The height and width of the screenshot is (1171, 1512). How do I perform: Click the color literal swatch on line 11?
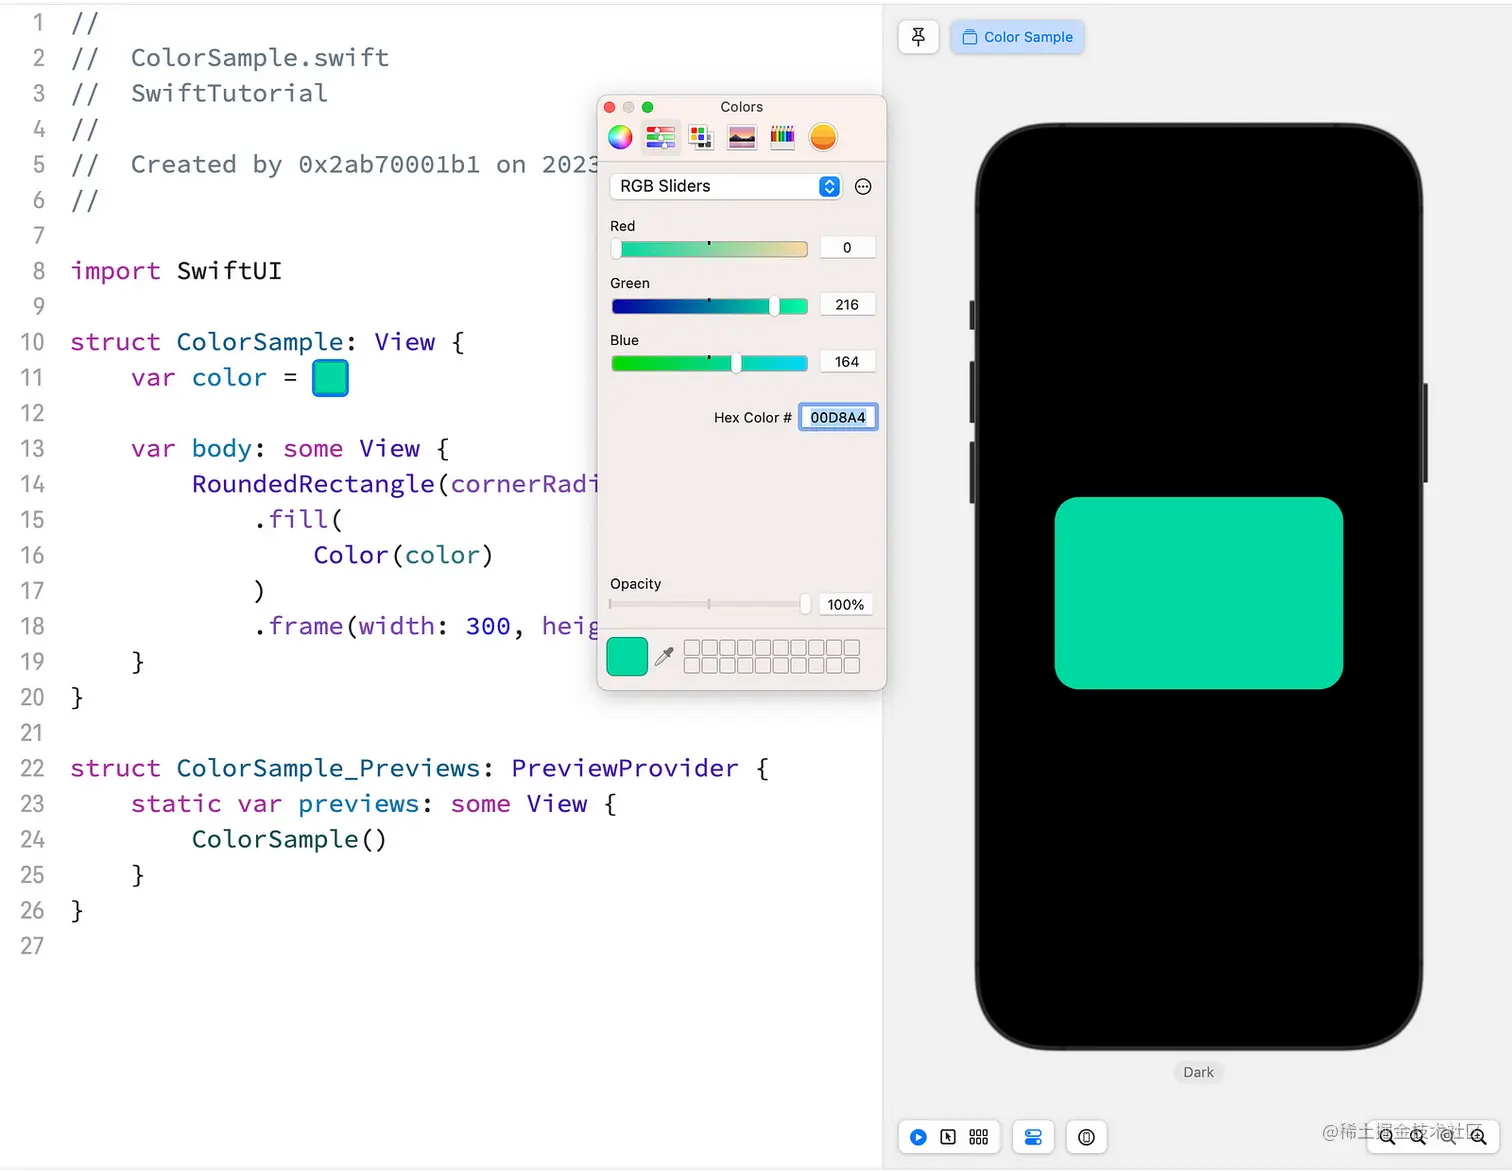coord(330,378)
